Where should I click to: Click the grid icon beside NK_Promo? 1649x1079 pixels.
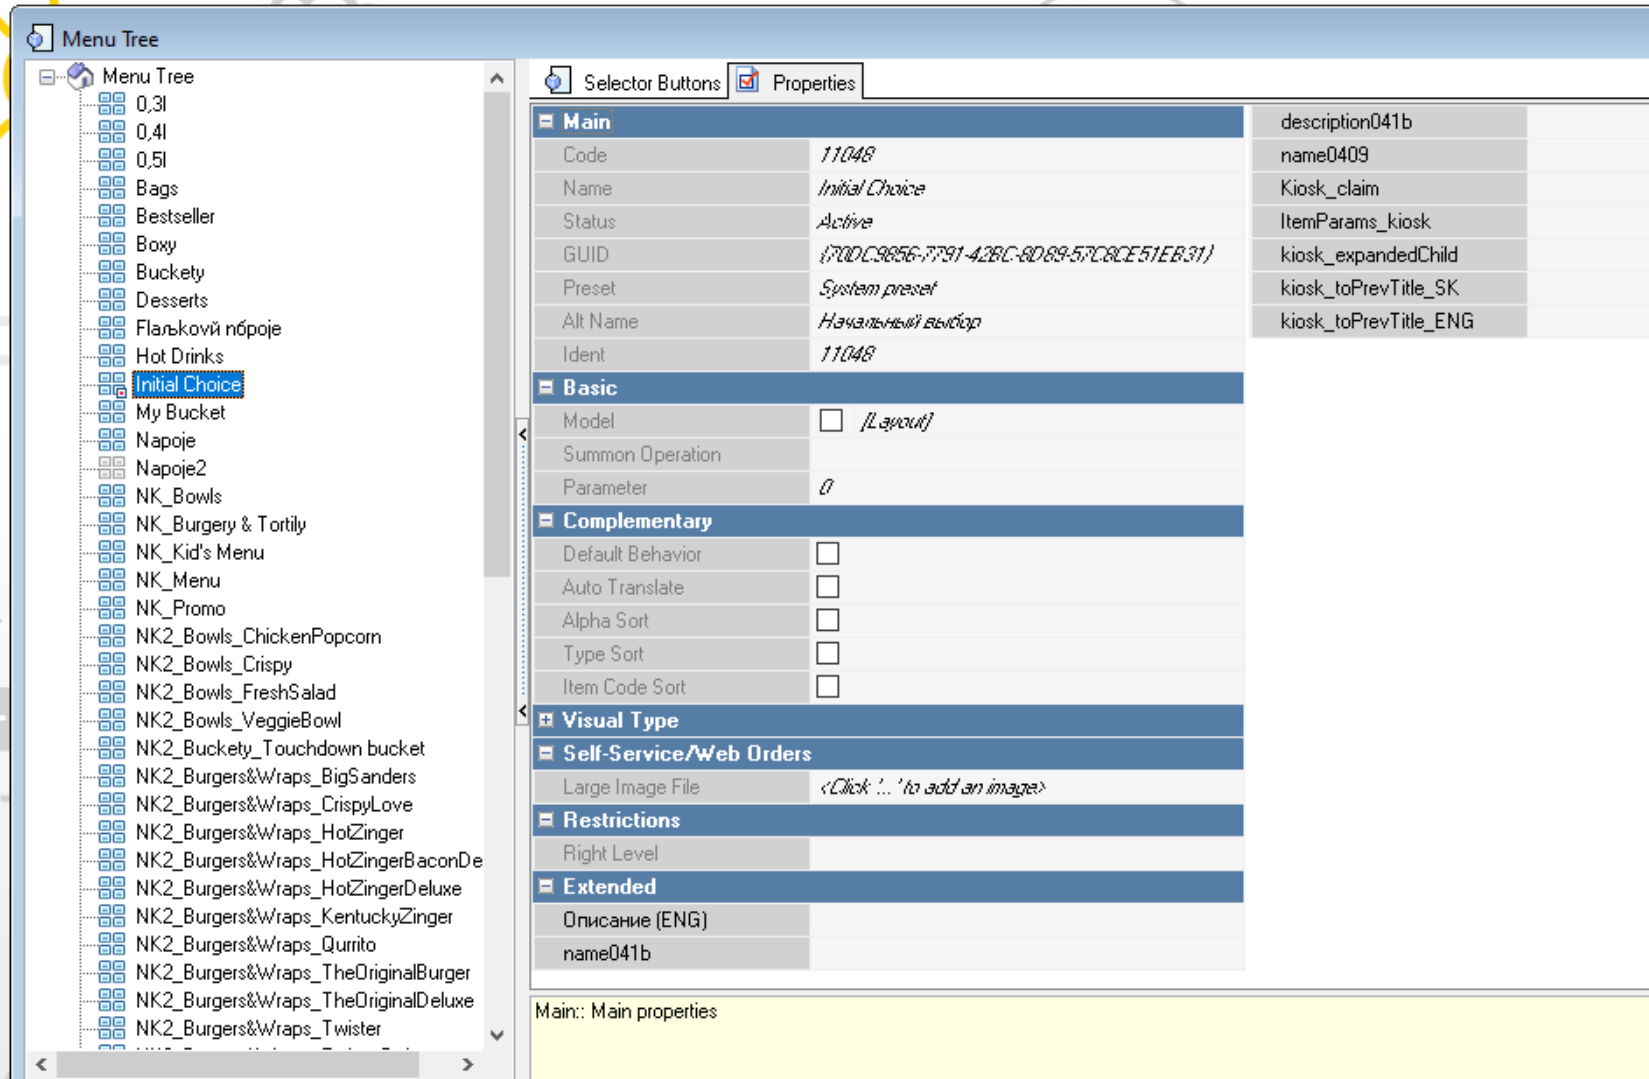click(112, 608)
